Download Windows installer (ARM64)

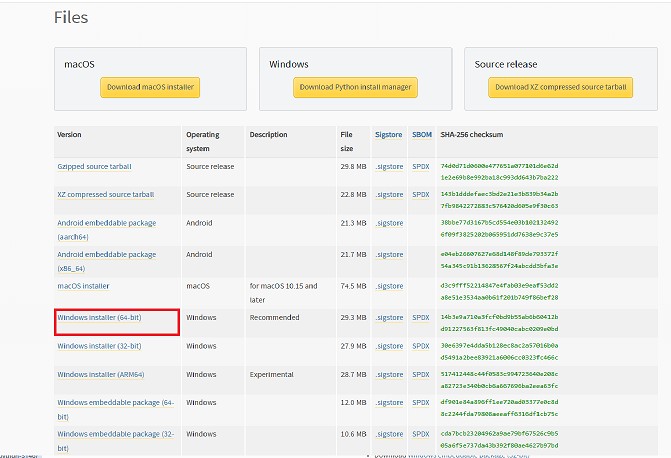(x=101, y=375)
